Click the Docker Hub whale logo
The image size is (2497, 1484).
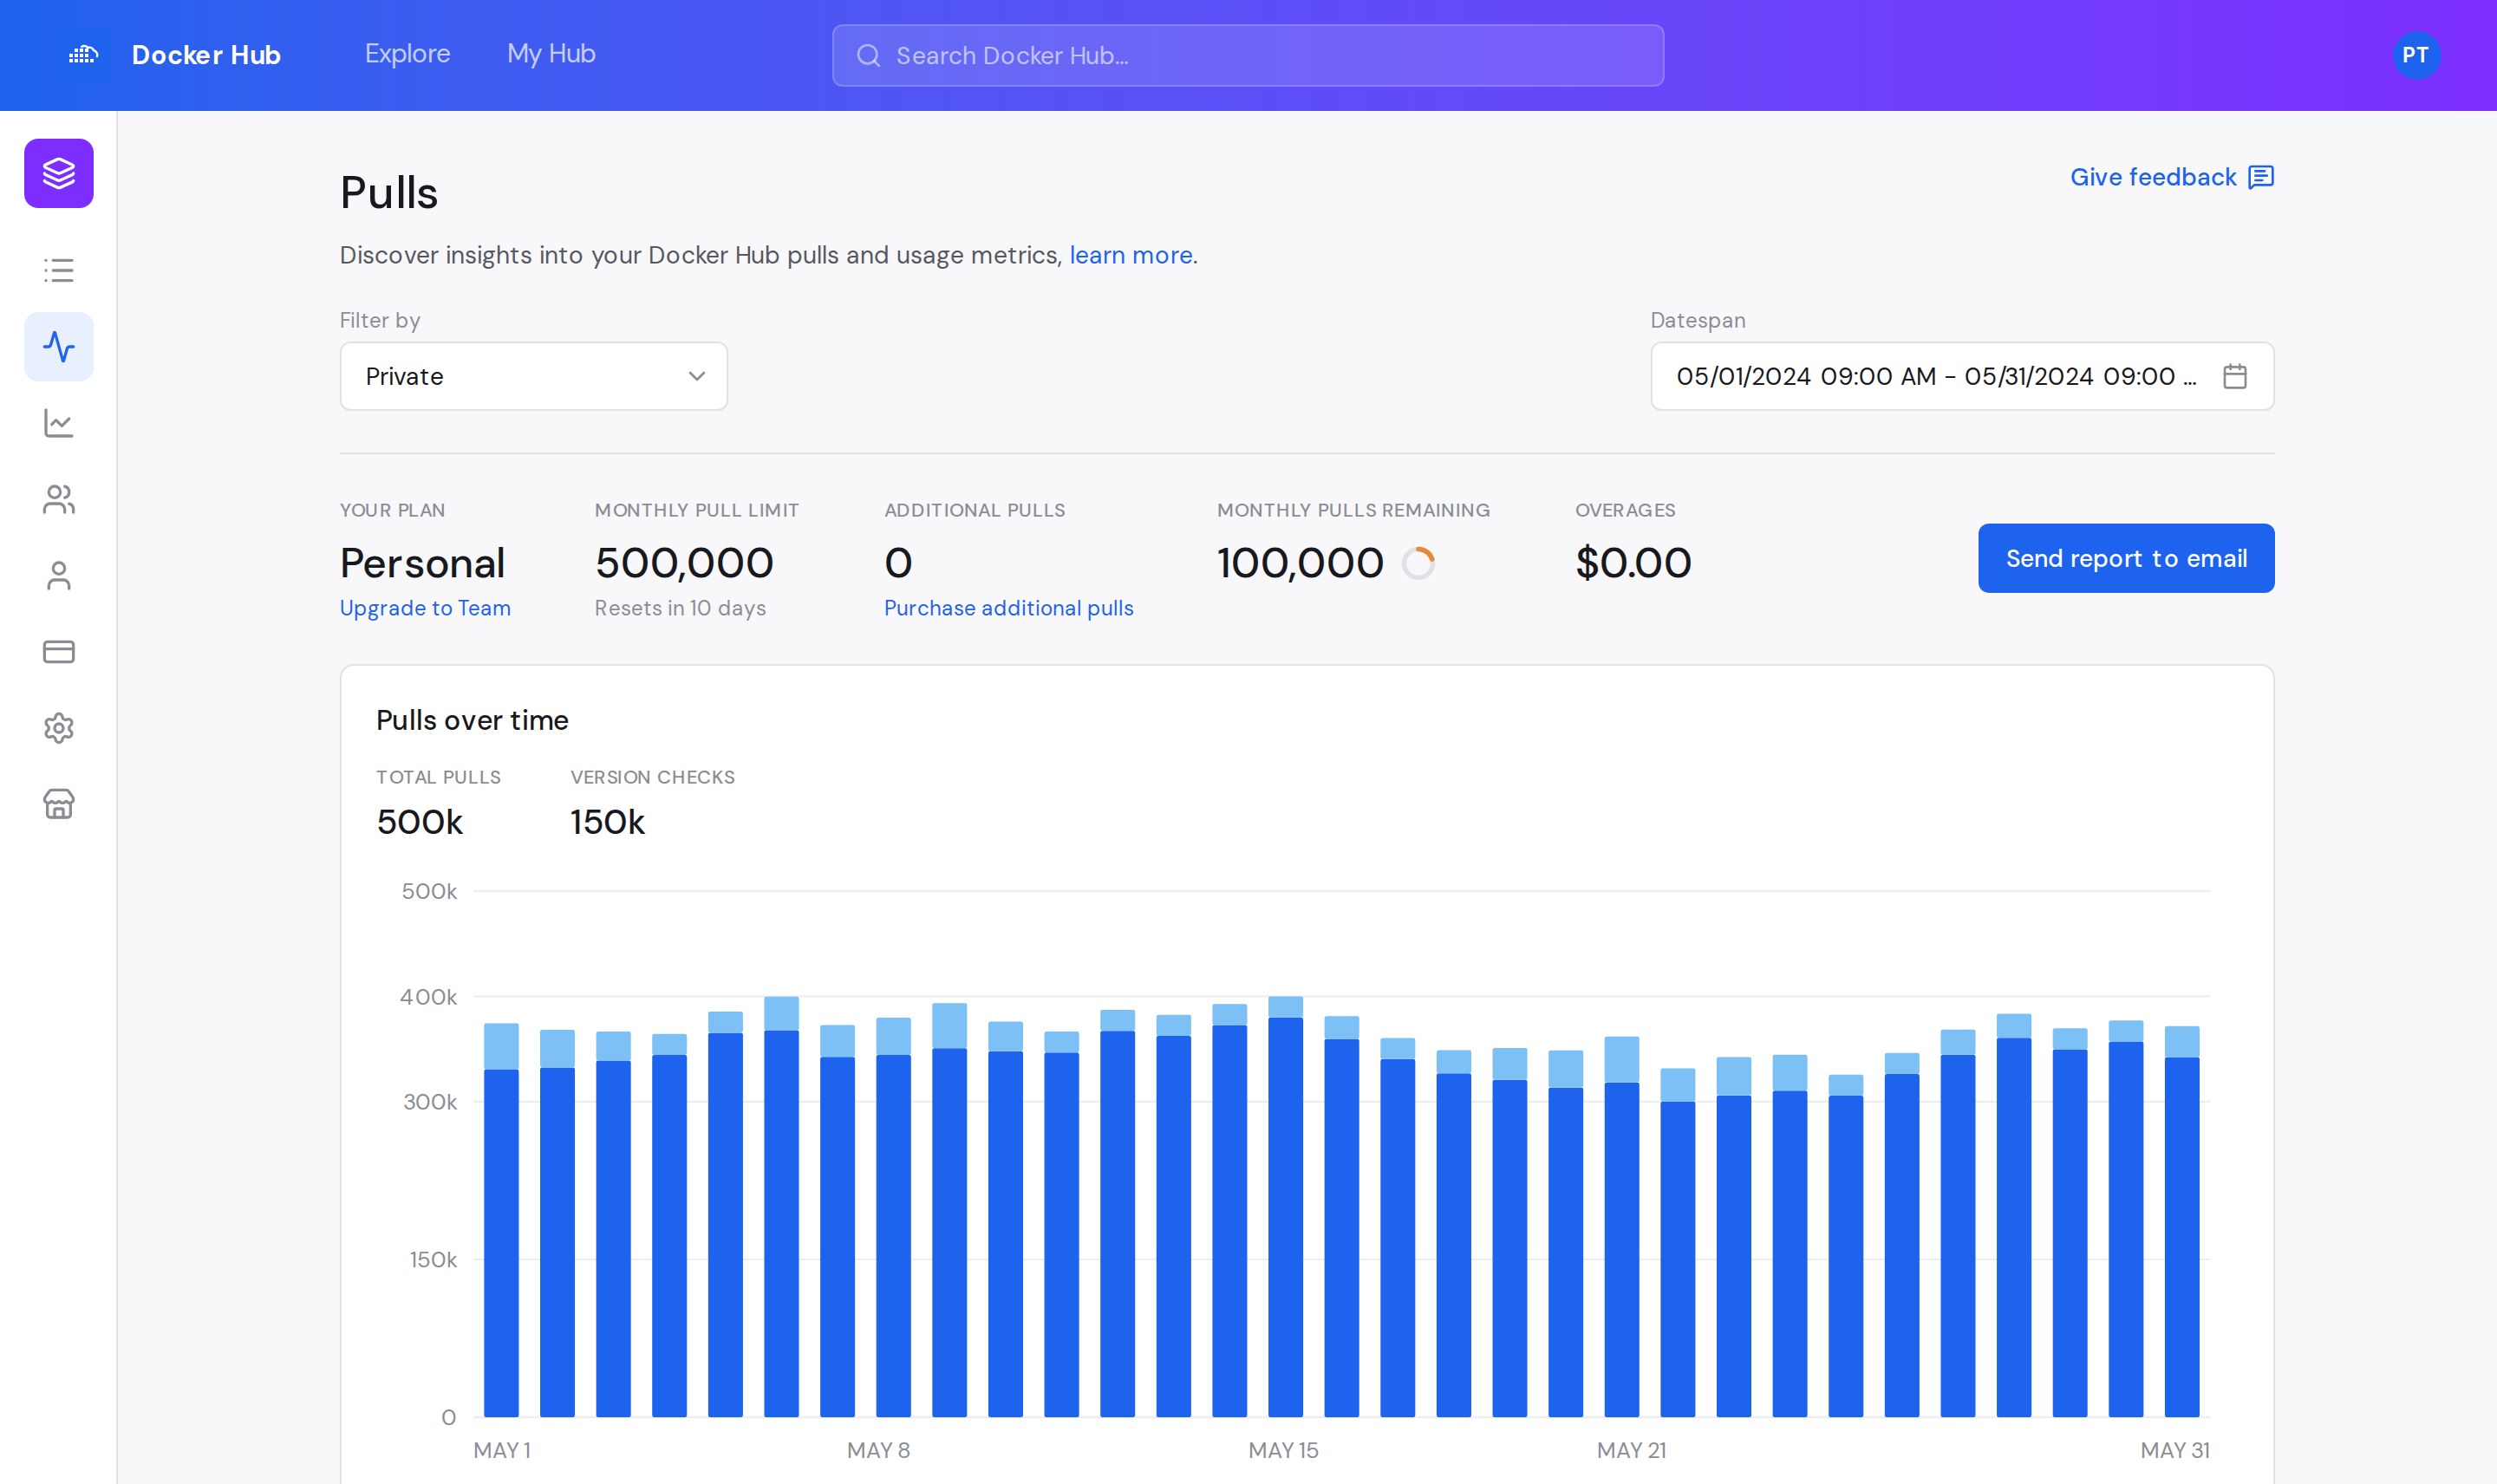pos(83,55)
